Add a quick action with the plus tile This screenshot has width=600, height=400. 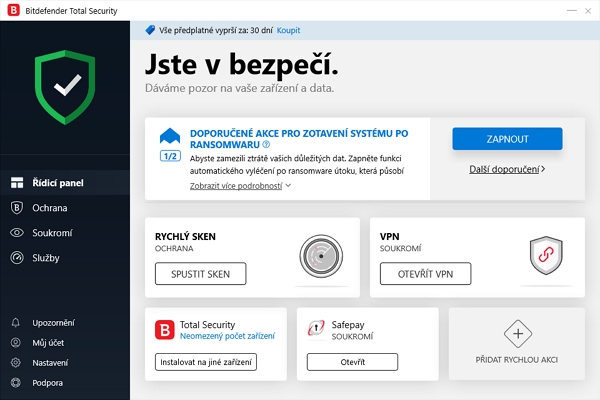[x=517, y=344]
